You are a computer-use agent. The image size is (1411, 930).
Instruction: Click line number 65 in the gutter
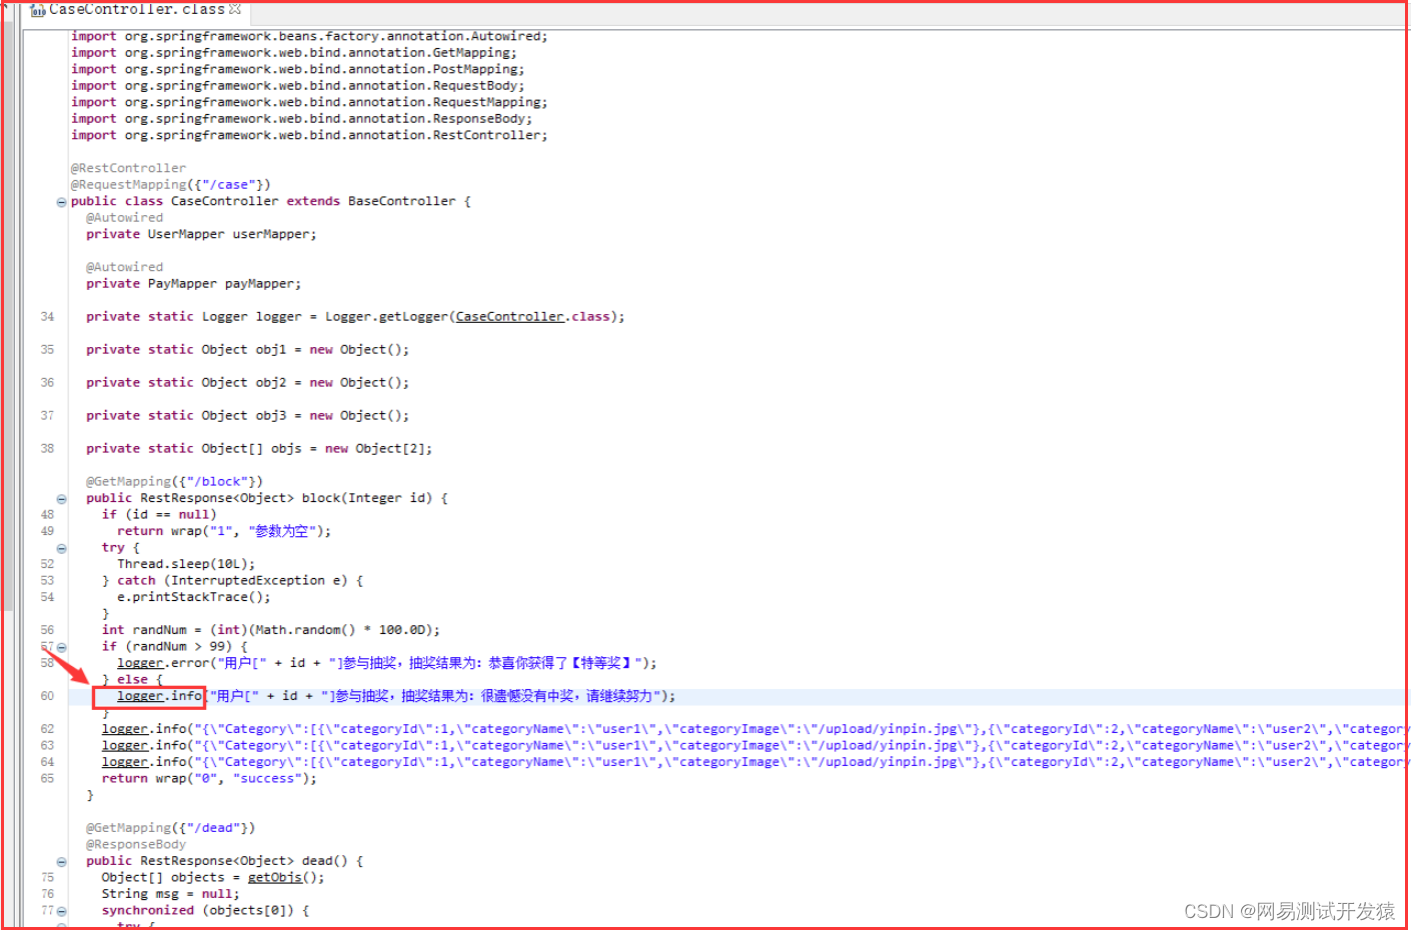coord(47,779)
